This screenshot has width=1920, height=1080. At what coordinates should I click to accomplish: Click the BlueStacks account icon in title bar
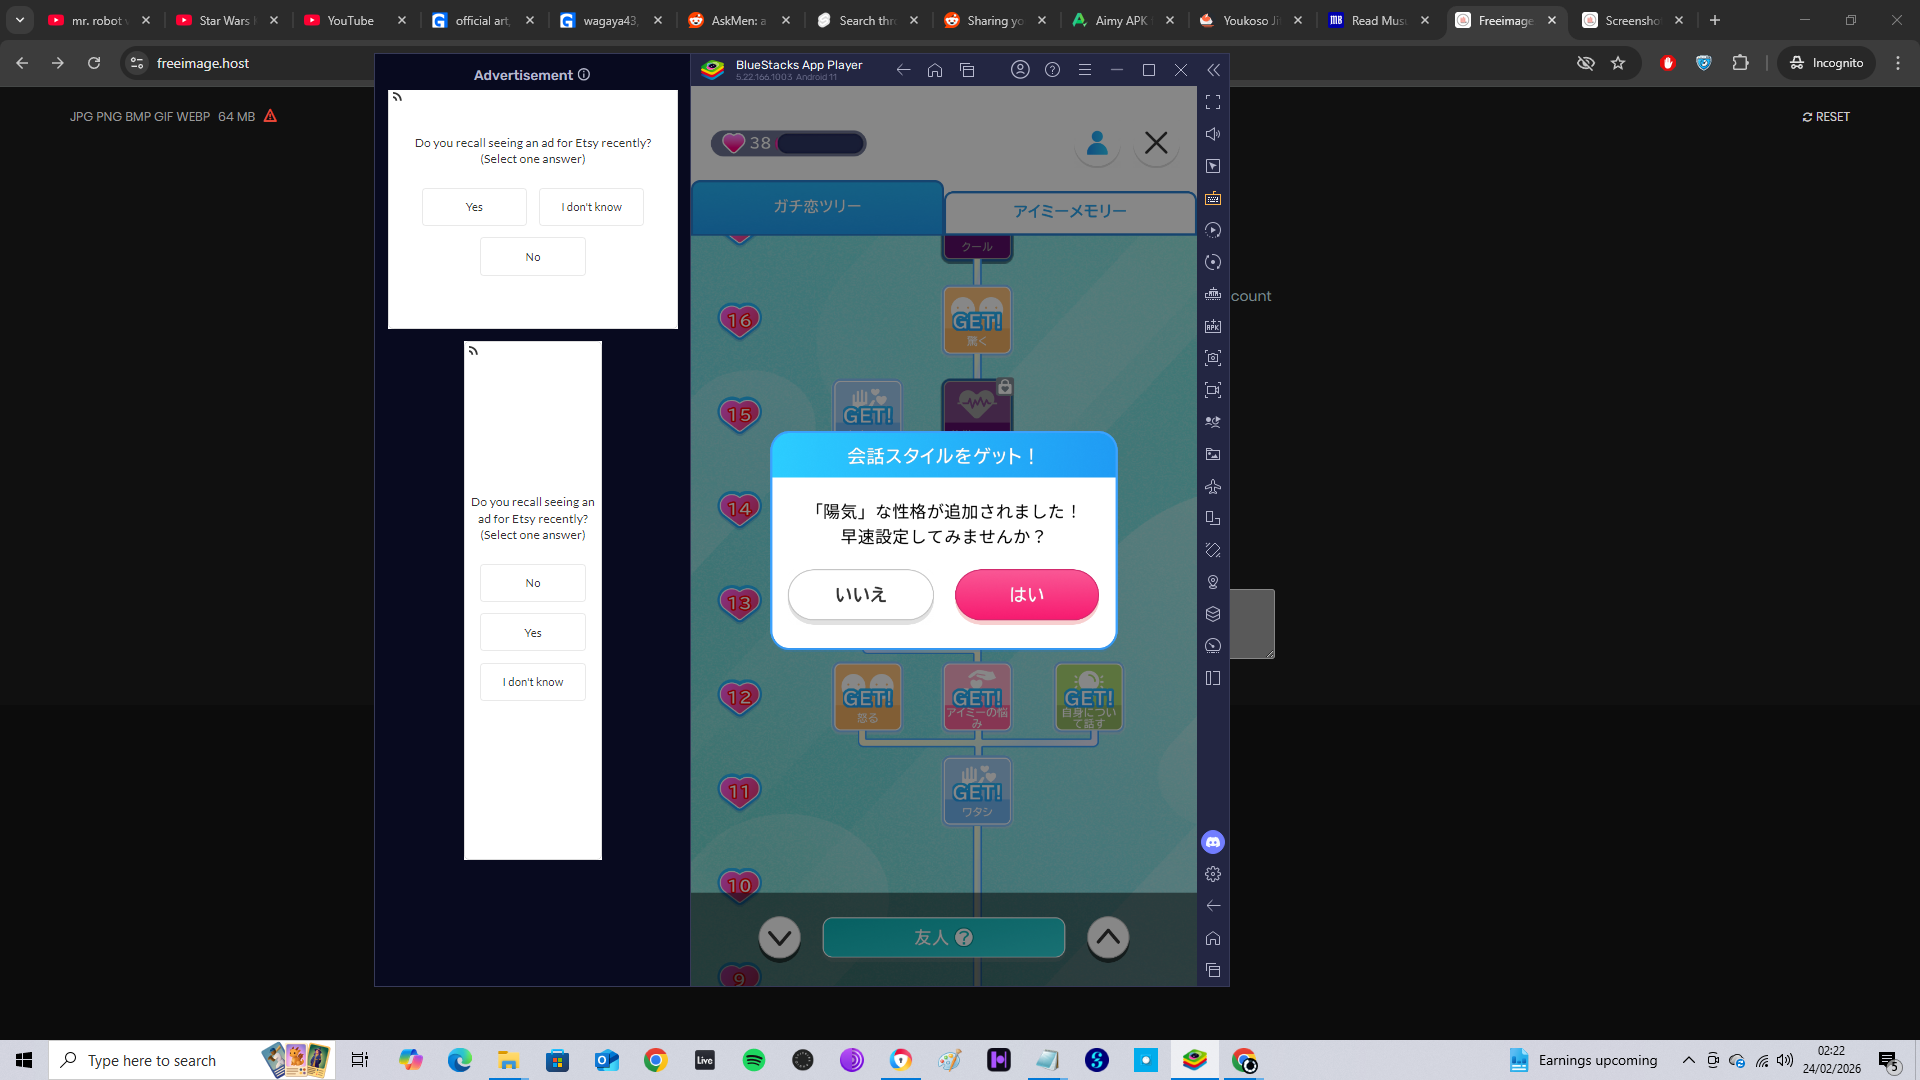[x=1020, y=70]
